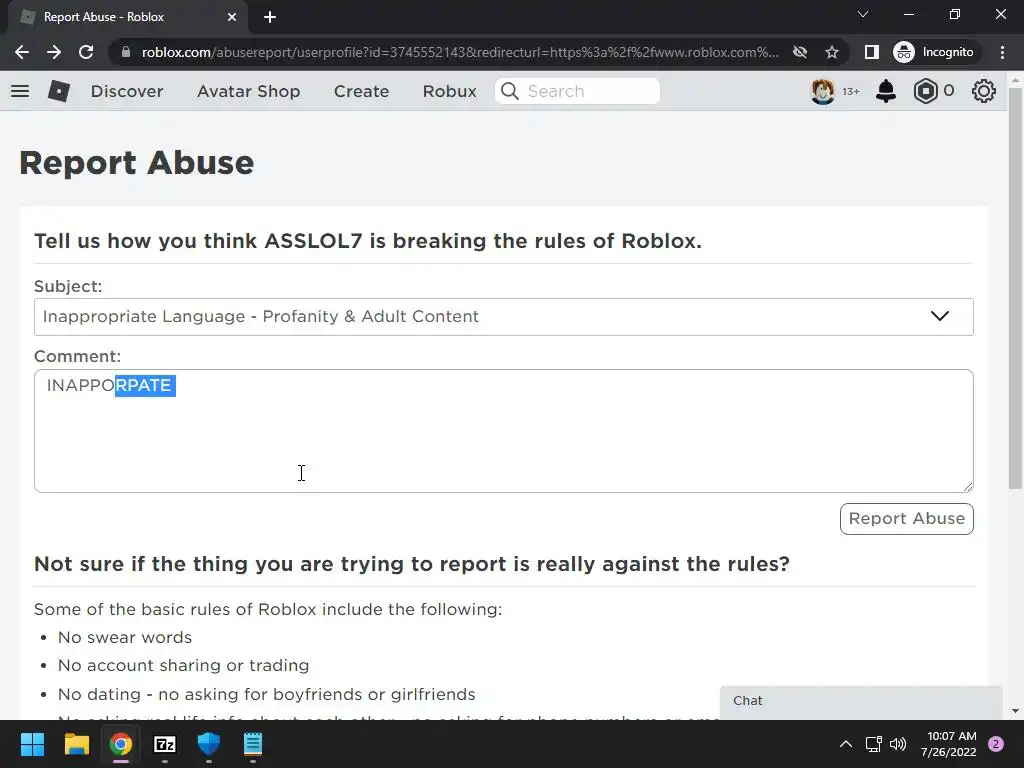Open the notifications bell
The height and width of the screenshot is (768, 1024).
(x=886, y=91)
